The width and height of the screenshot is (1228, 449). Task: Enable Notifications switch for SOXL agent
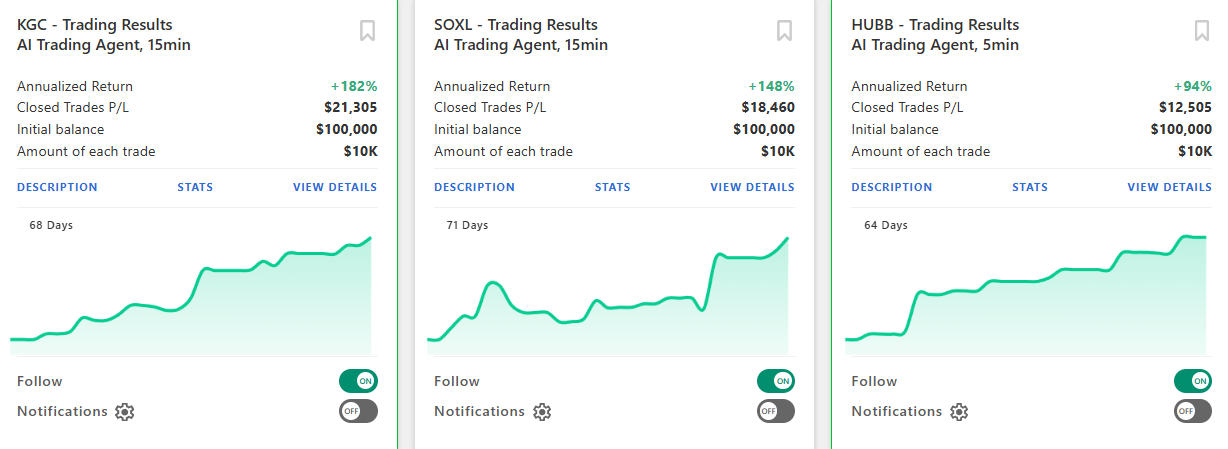(x=775, y=411)
